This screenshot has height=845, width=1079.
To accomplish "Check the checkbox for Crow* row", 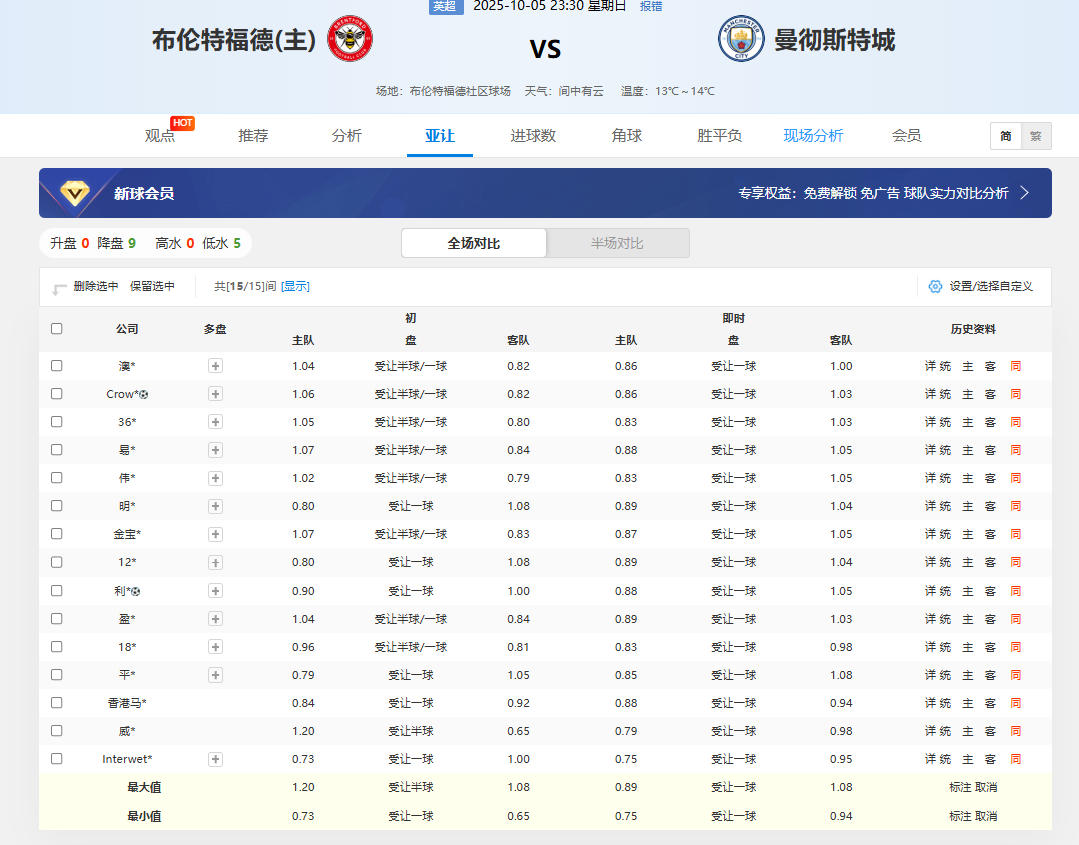I will click(57, 394).
